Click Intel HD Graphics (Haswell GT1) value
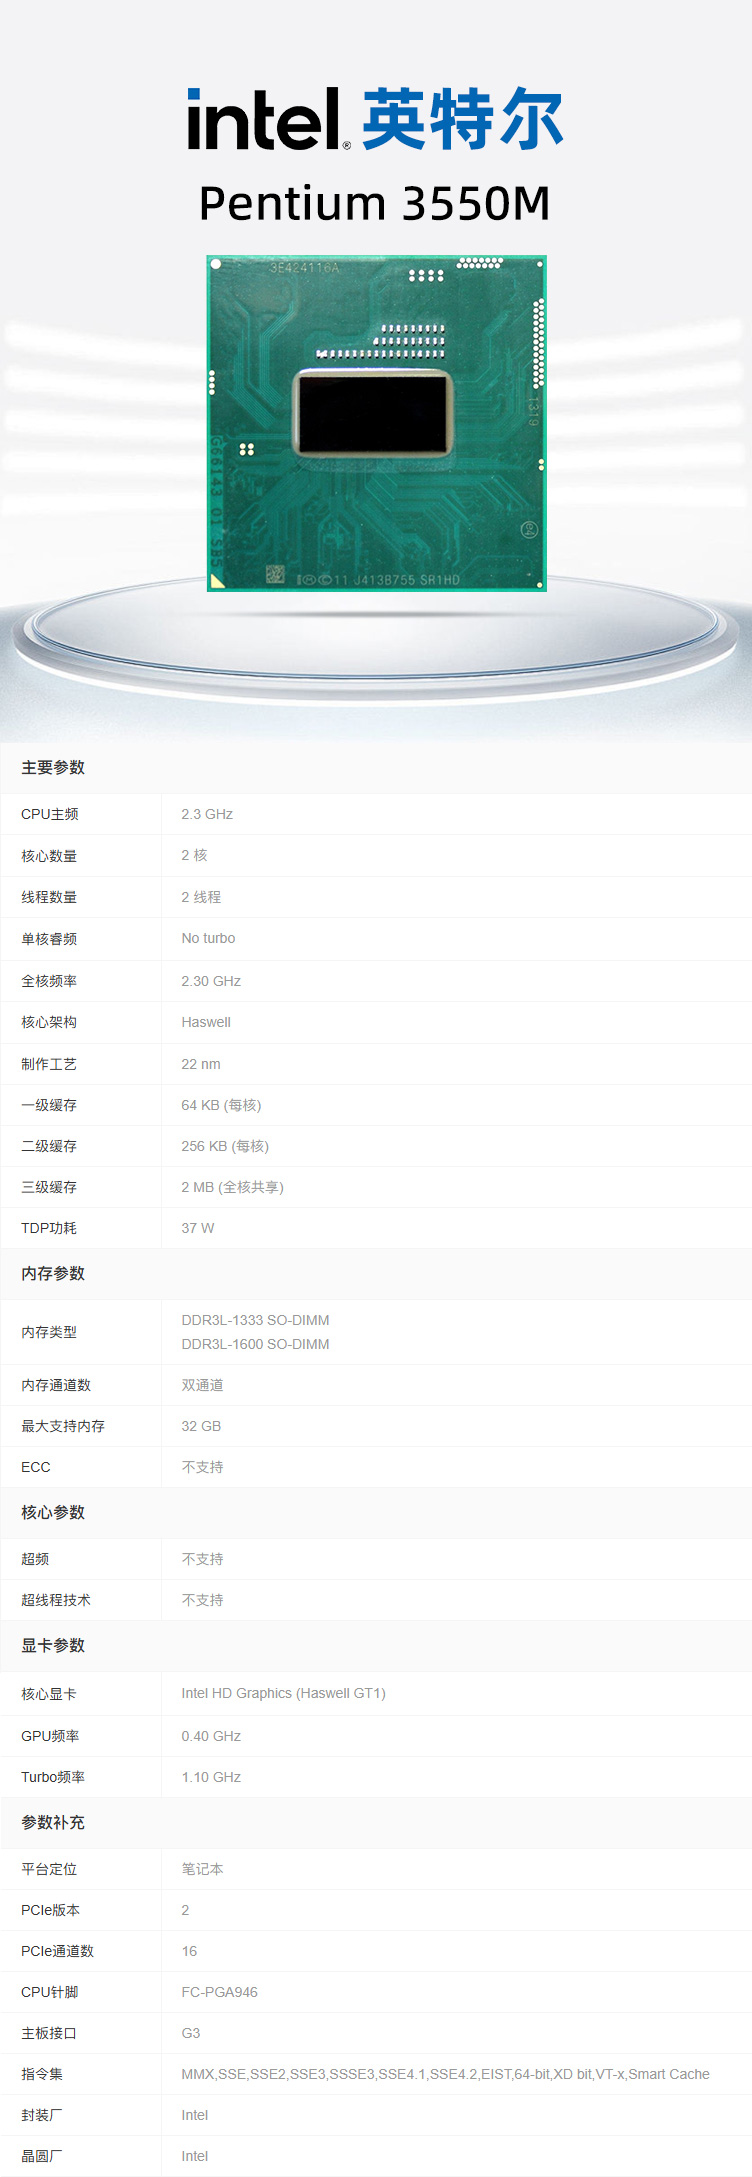Screen dimensions: 752x2177 tap(283, 1693)
